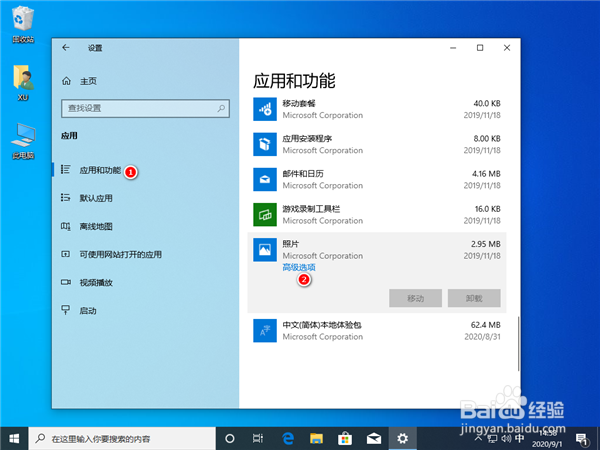Maximize the Settings window

(480, 48)
